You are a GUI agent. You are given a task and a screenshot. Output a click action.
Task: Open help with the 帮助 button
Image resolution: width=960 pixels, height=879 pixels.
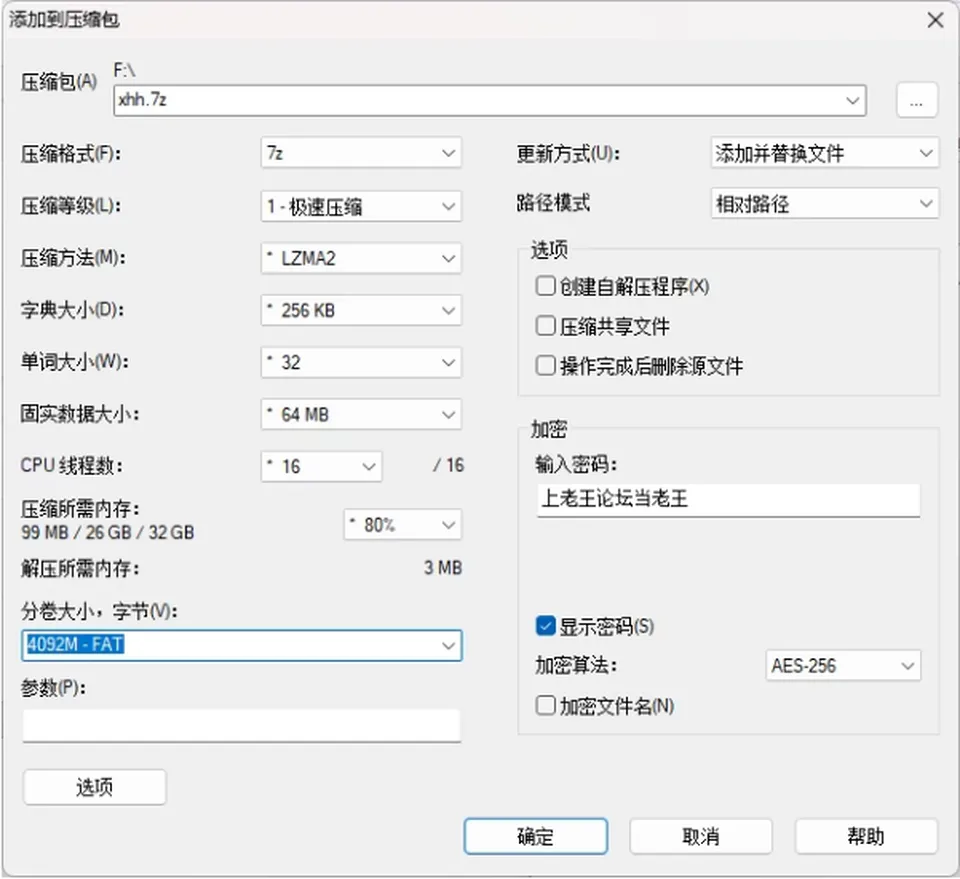pyautogui.click(x=866, y=836)
